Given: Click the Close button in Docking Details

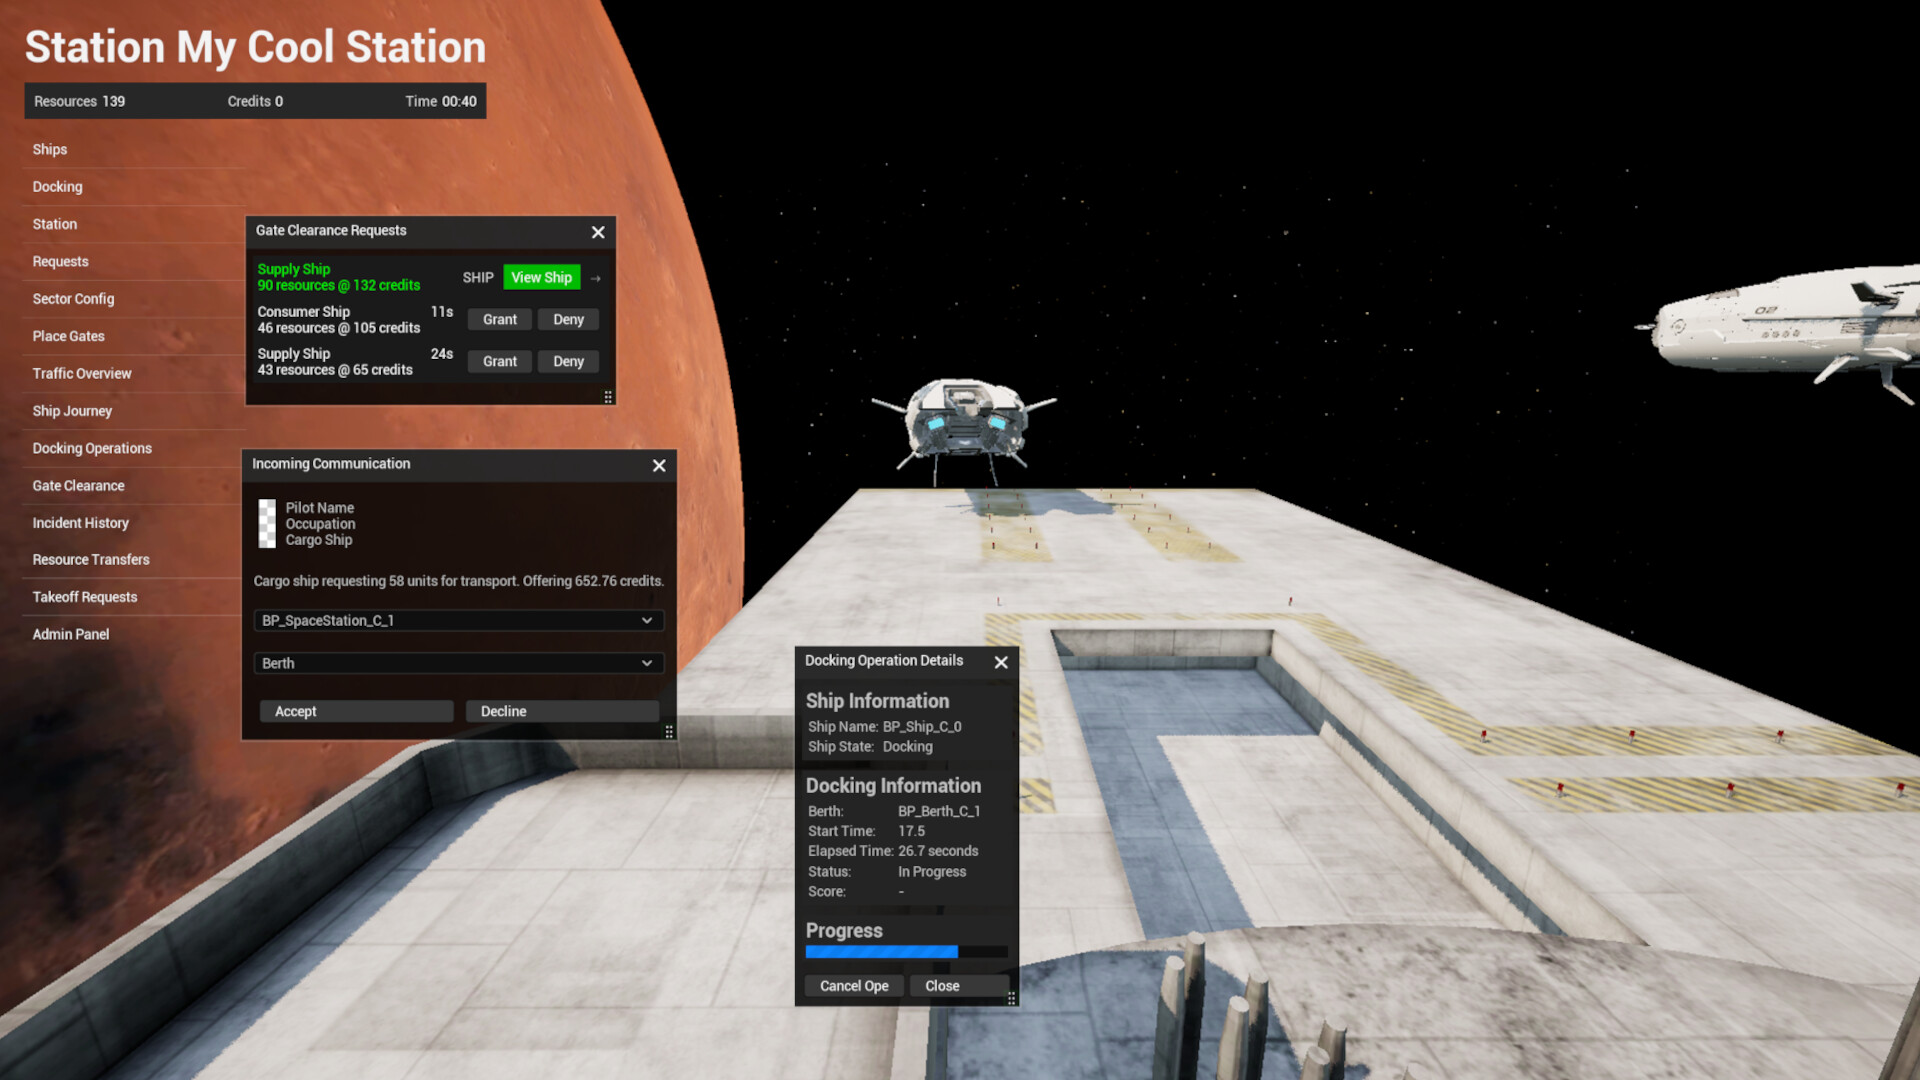Looking at the screenshot, I should [x=959, y=986].
